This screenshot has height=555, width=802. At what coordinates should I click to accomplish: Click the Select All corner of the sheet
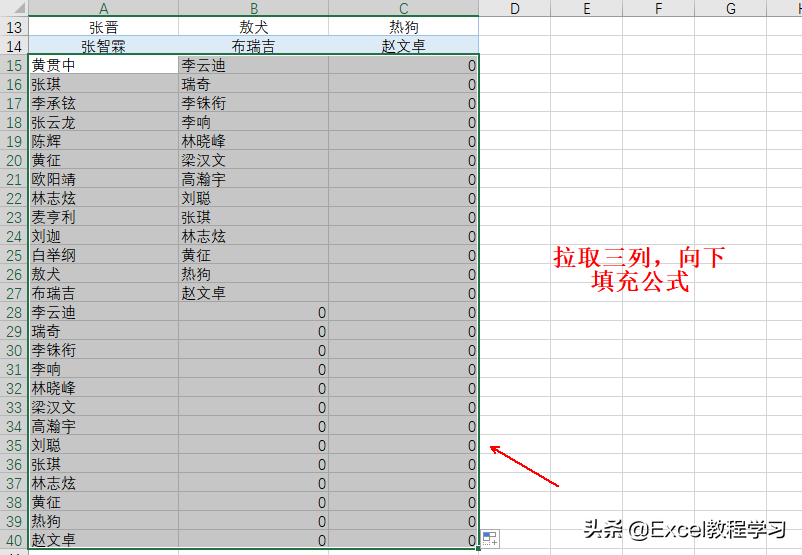pos(14,8)
